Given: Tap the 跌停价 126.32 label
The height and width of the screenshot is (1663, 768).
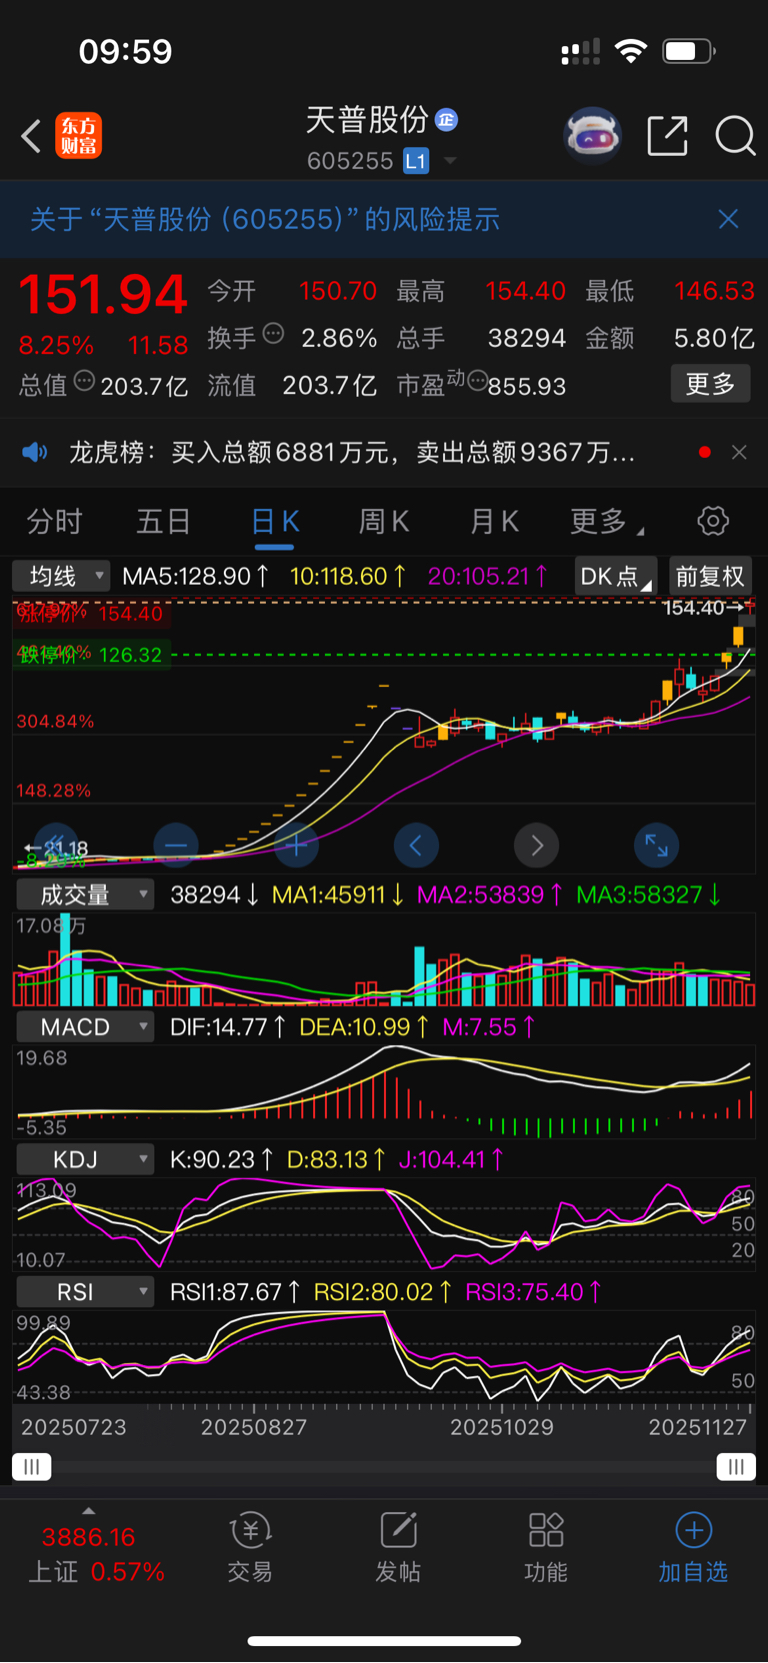Looking at the screenshot, I should click(x=90, y=655).
